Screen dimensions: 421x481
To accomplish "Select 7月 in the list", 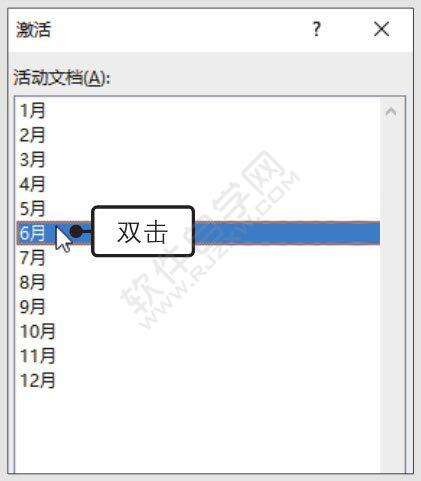I will tap(198, 258).
